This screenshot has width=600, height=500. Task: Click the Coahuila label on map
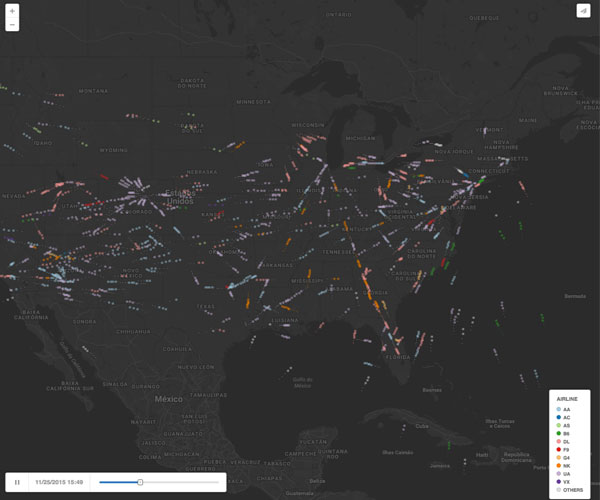coord(177,349)
